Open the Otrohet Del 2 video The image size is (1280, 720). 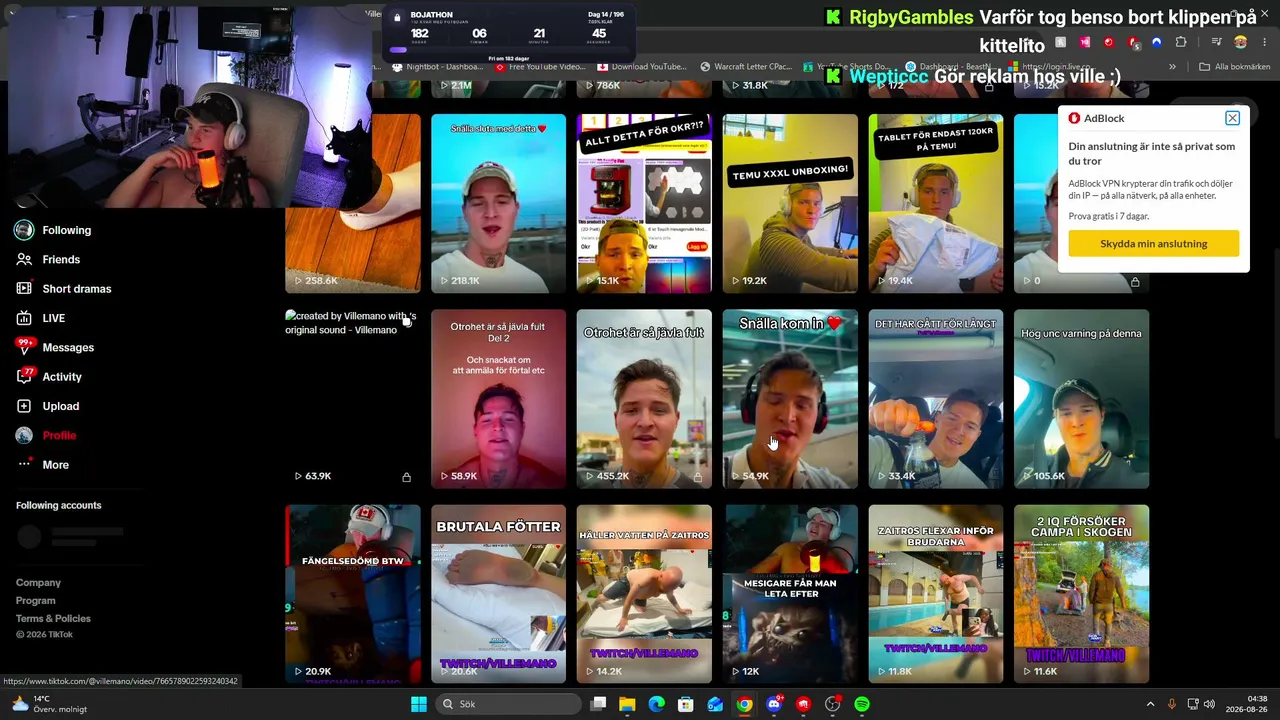pos(498,399)
